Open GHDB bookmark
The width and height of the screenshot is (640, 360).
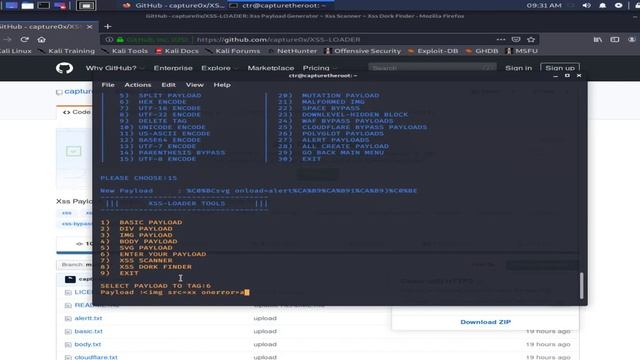point(482,51)
